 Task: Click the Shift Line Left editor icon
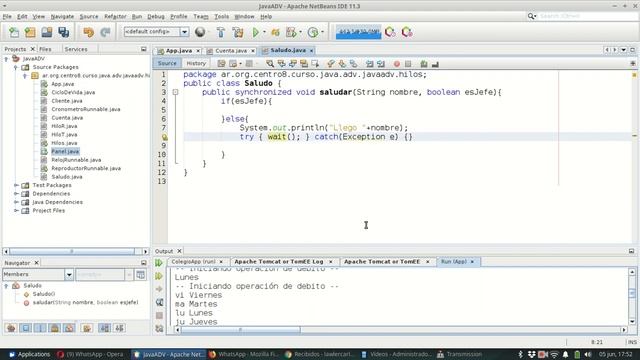369,64
